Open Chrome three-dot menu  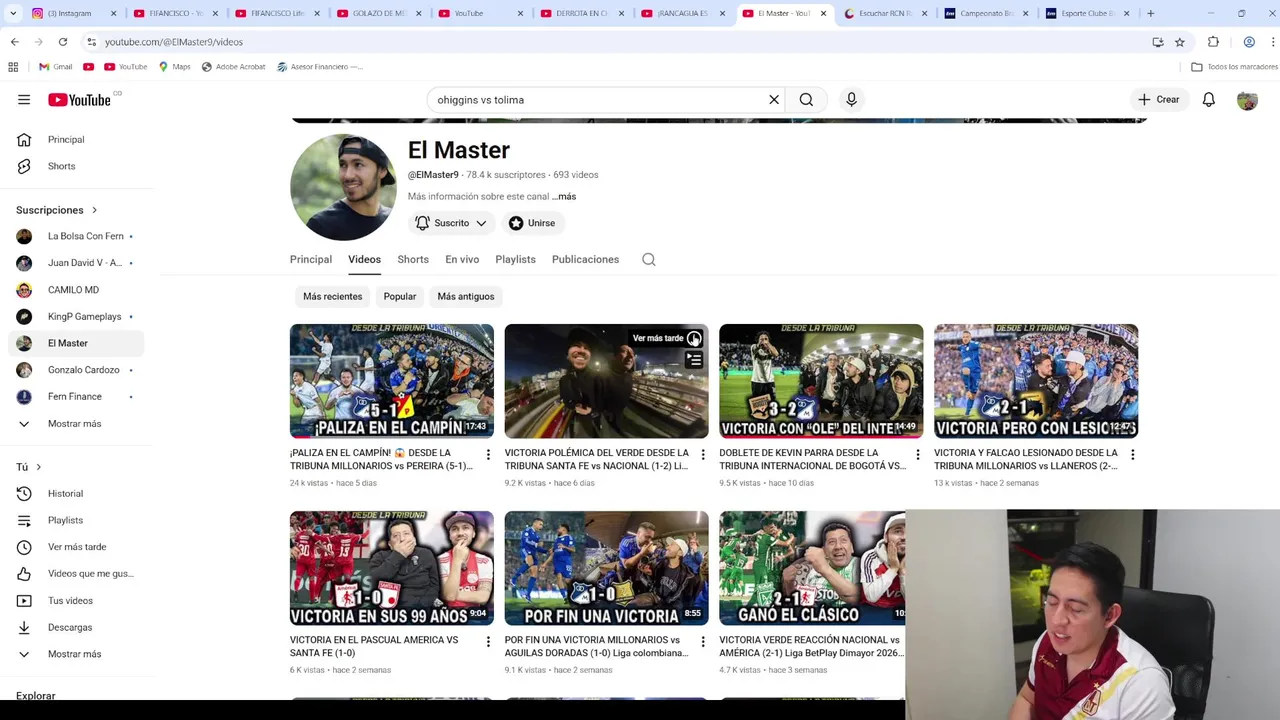[x=1273, y=42]
